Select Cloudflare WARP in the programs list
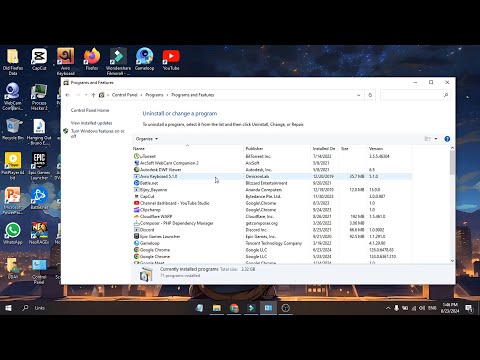The image size is (480, 360). [272, 216]
